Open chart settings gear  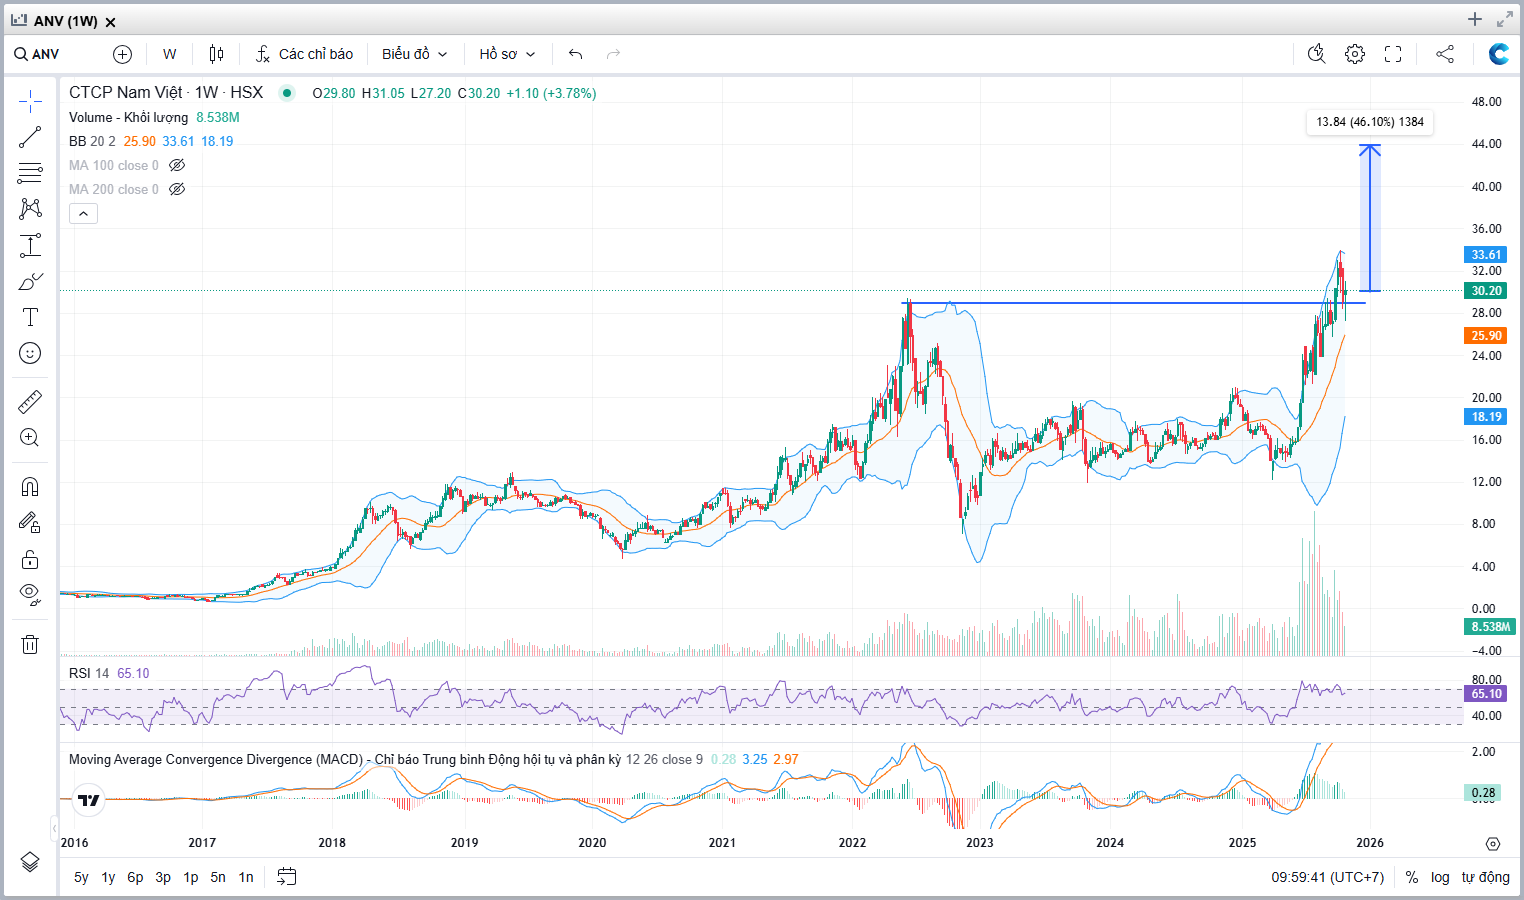(1354, 54)
